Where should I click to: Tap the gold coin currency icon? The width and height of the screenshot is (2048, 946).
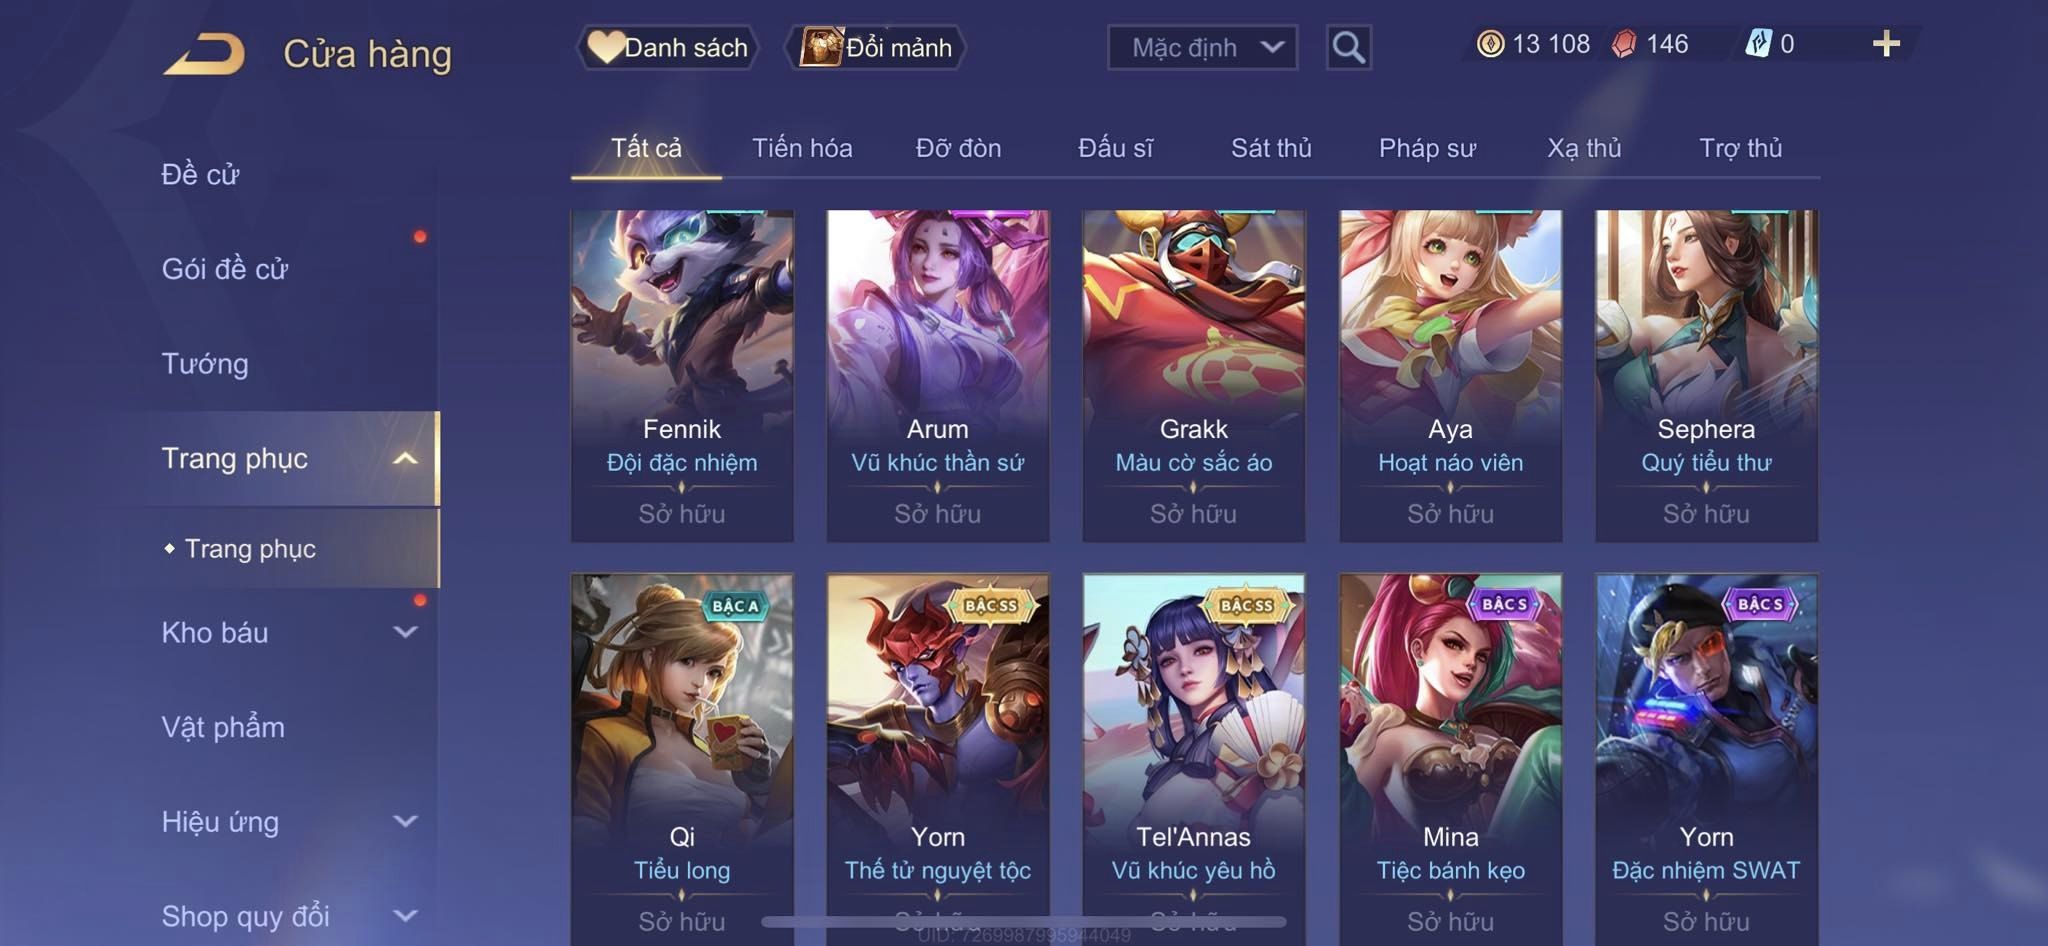1490,44
